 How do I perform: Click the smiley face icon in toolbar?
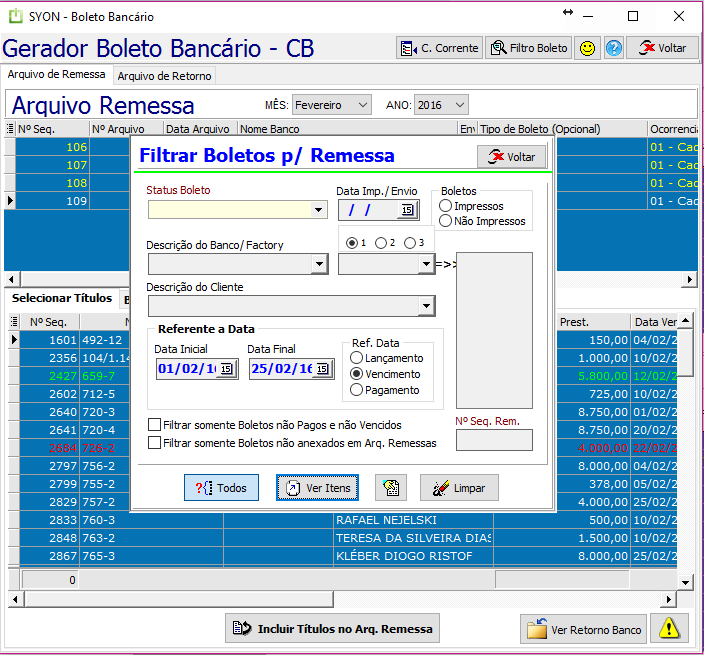[588, 48]
